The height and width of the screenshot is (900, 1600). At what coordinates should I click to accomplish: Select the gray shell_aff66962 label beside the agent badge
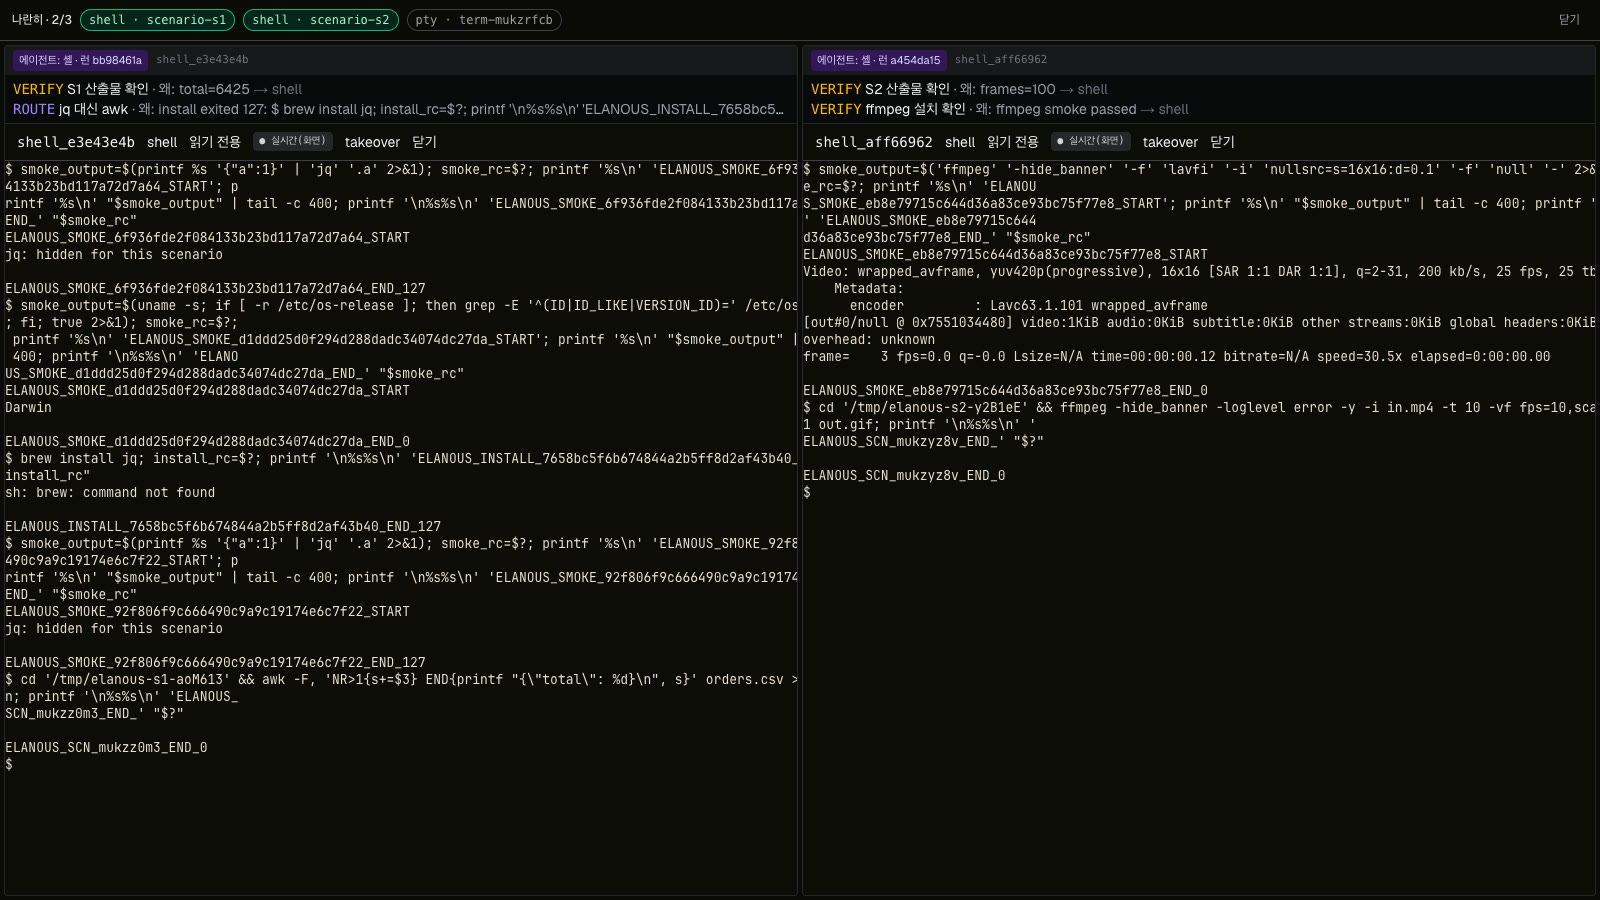1000,60
